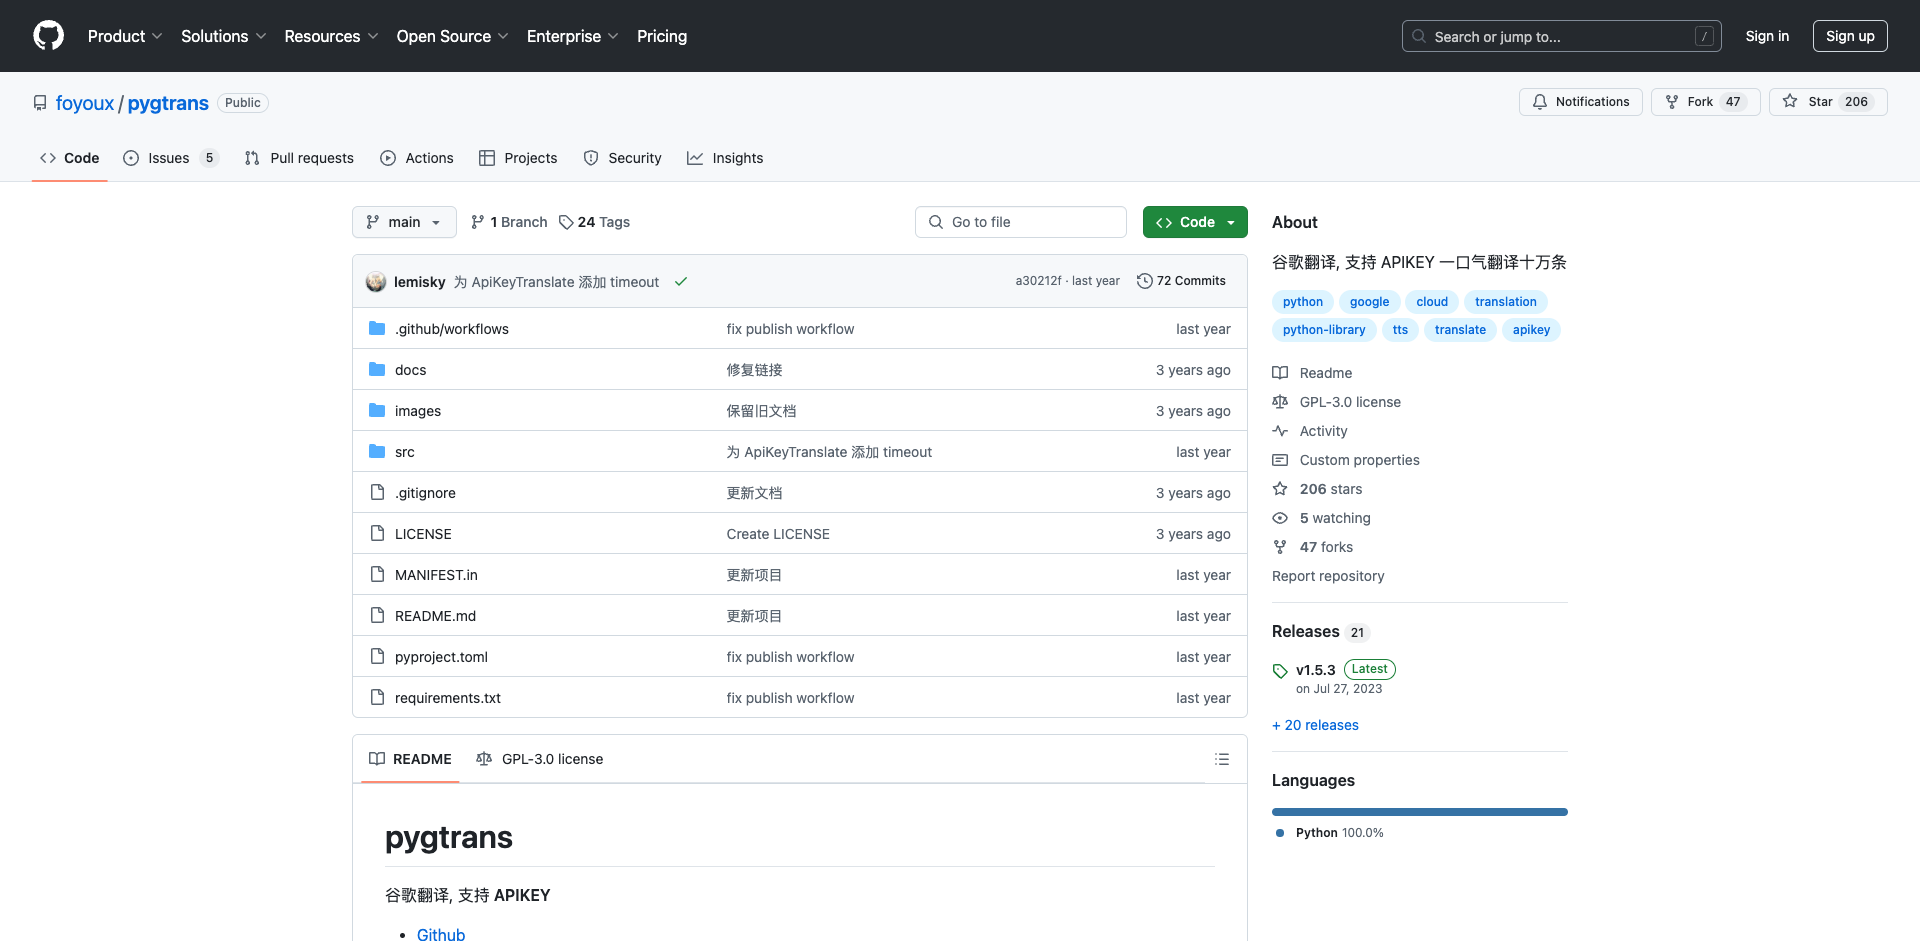Click the v1.5.3 release tag icon

click(x=1280, y=670)
